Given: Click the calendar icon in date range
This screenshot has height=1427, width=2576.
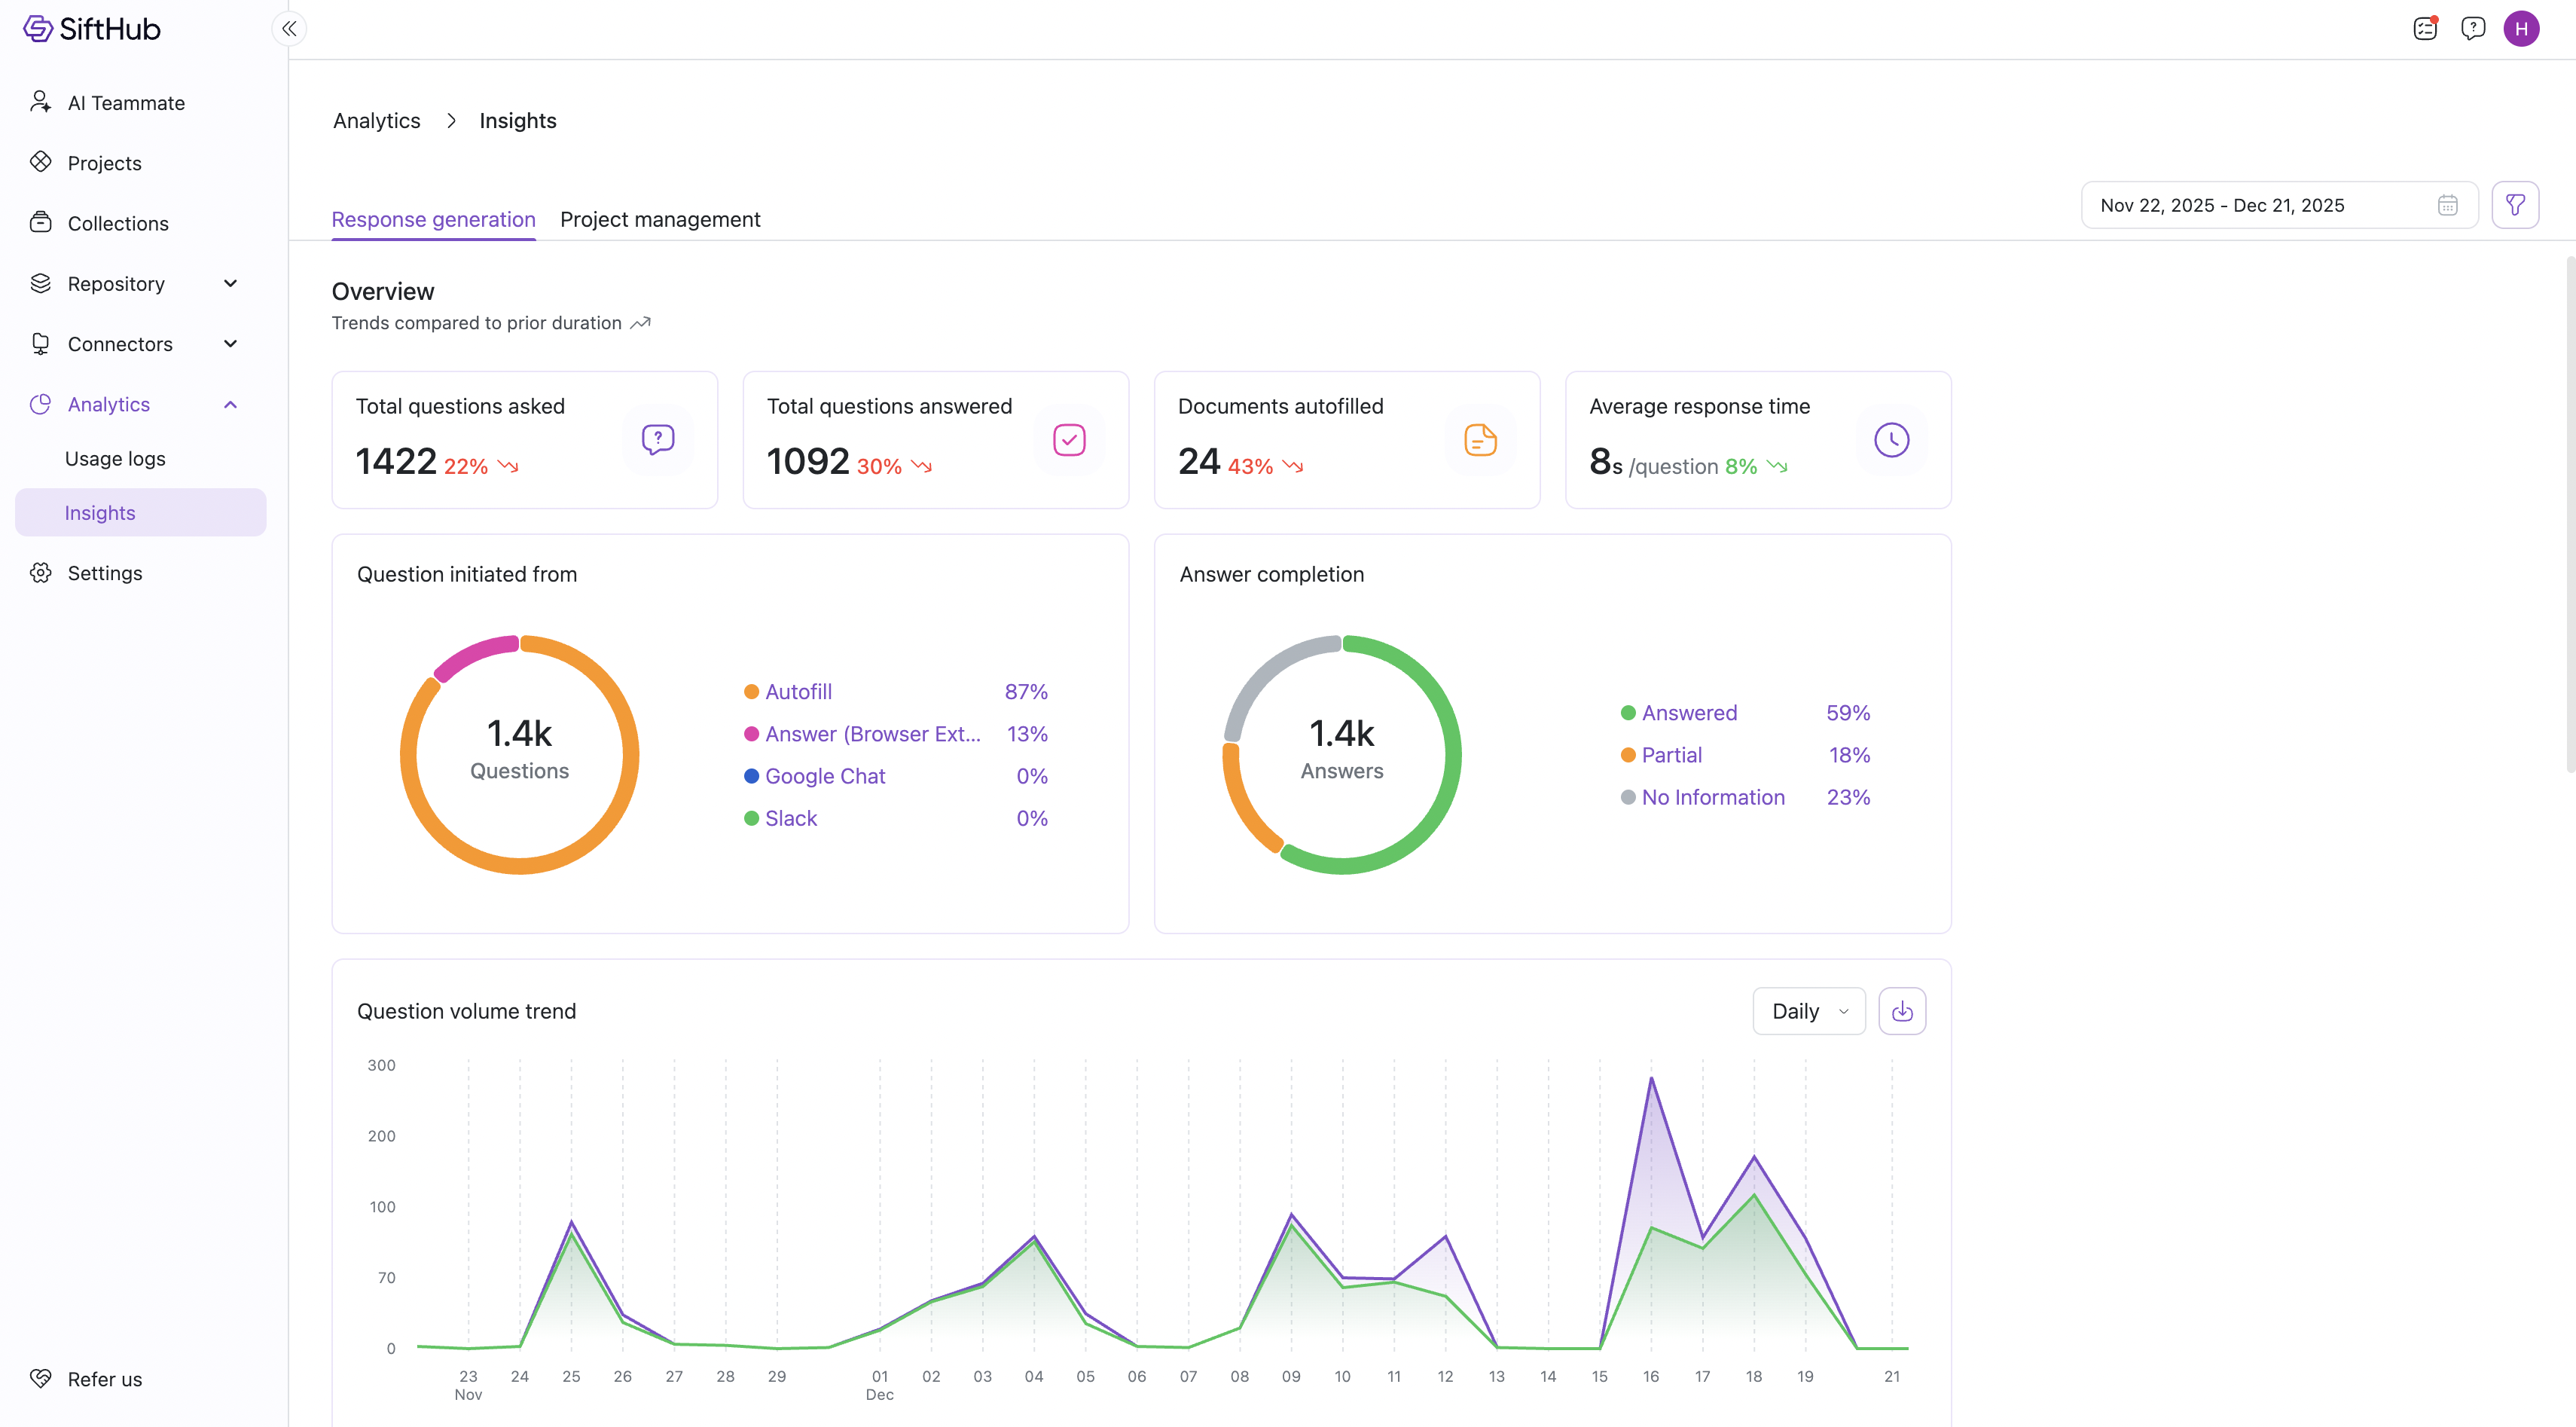Looking at the screenshot, I should click(2447, 205).
